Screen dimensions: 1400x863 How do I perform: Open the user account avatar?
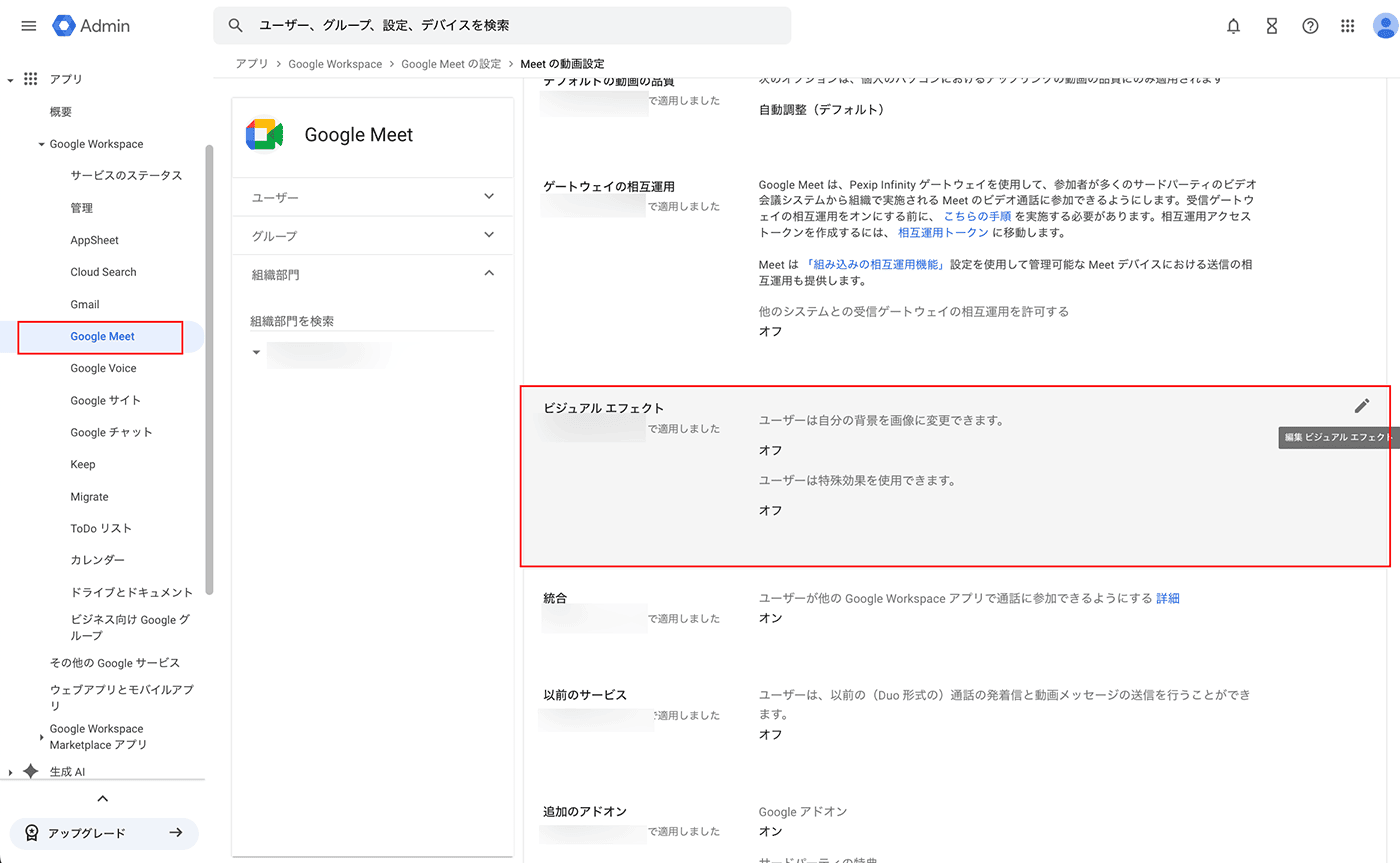pyautogui.click(x=1385, y=26)
